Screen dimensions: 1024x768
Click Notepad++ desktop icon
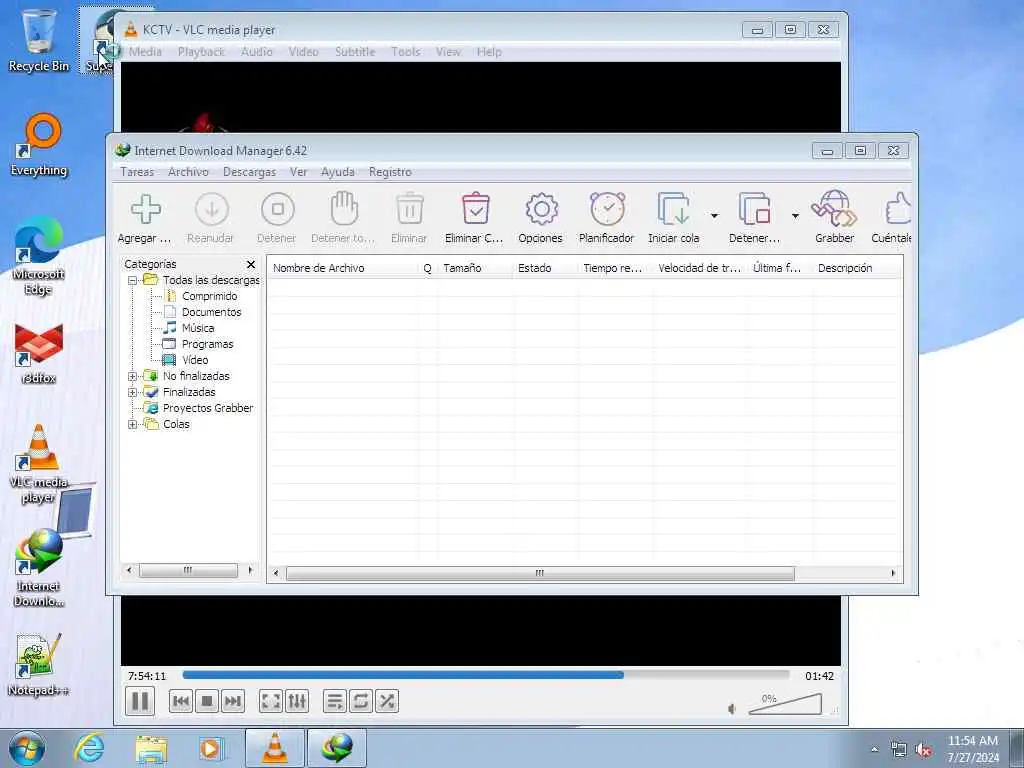38,665
